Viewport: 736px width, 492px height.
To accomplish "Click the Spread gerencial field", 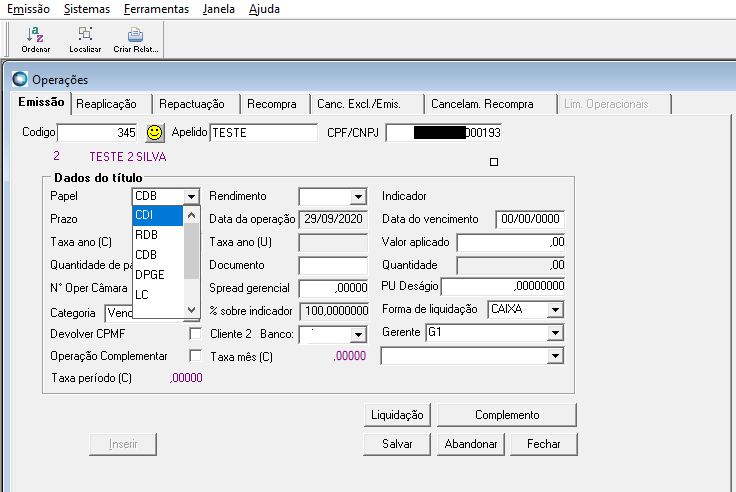I will [333, 288].
